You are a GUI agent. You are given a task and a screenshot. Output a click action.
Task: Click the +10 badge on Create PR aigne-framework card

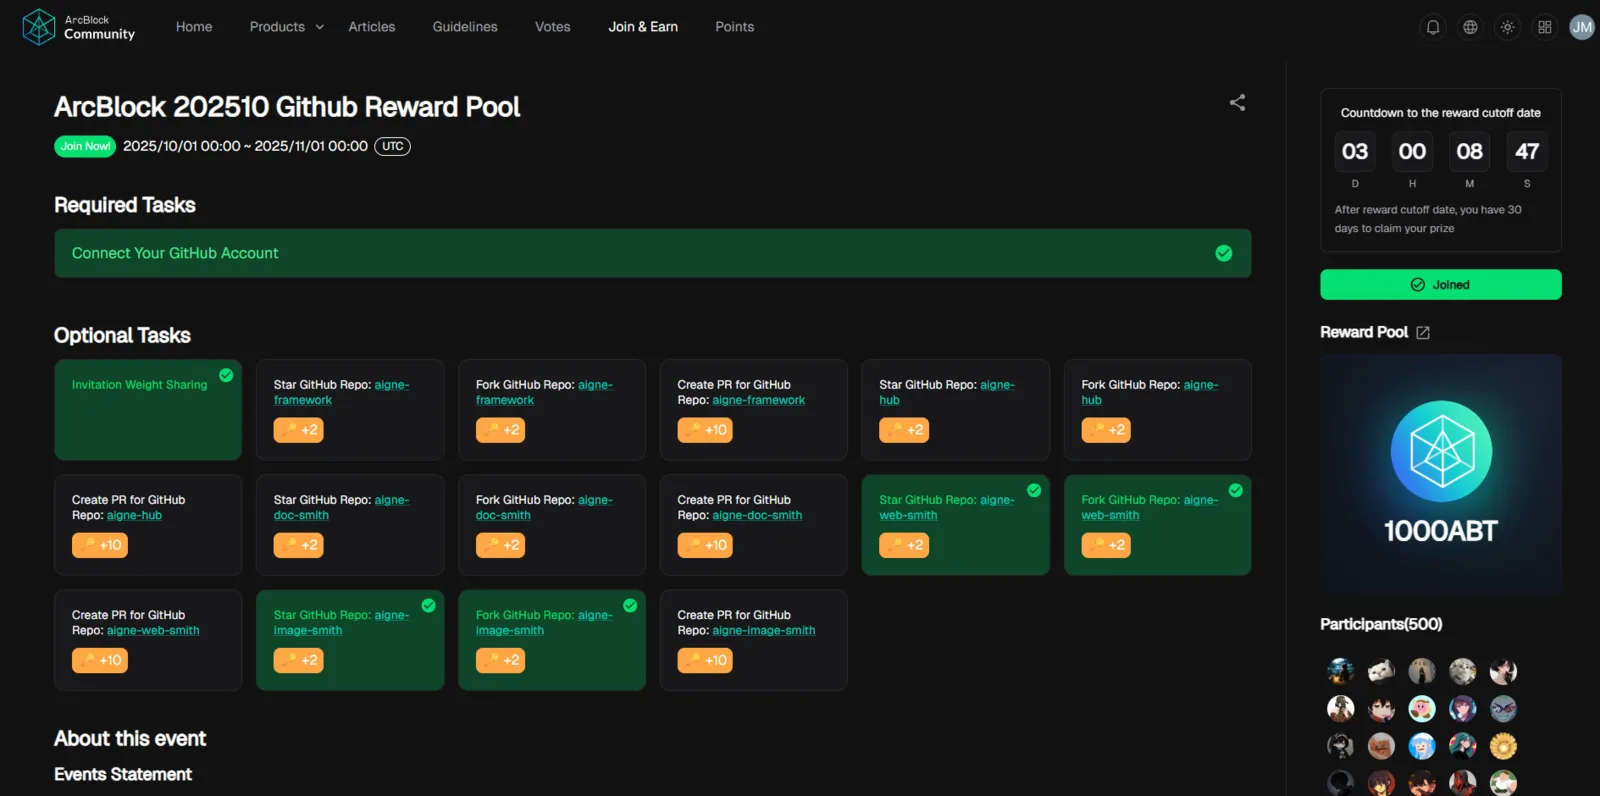(705, 430)
